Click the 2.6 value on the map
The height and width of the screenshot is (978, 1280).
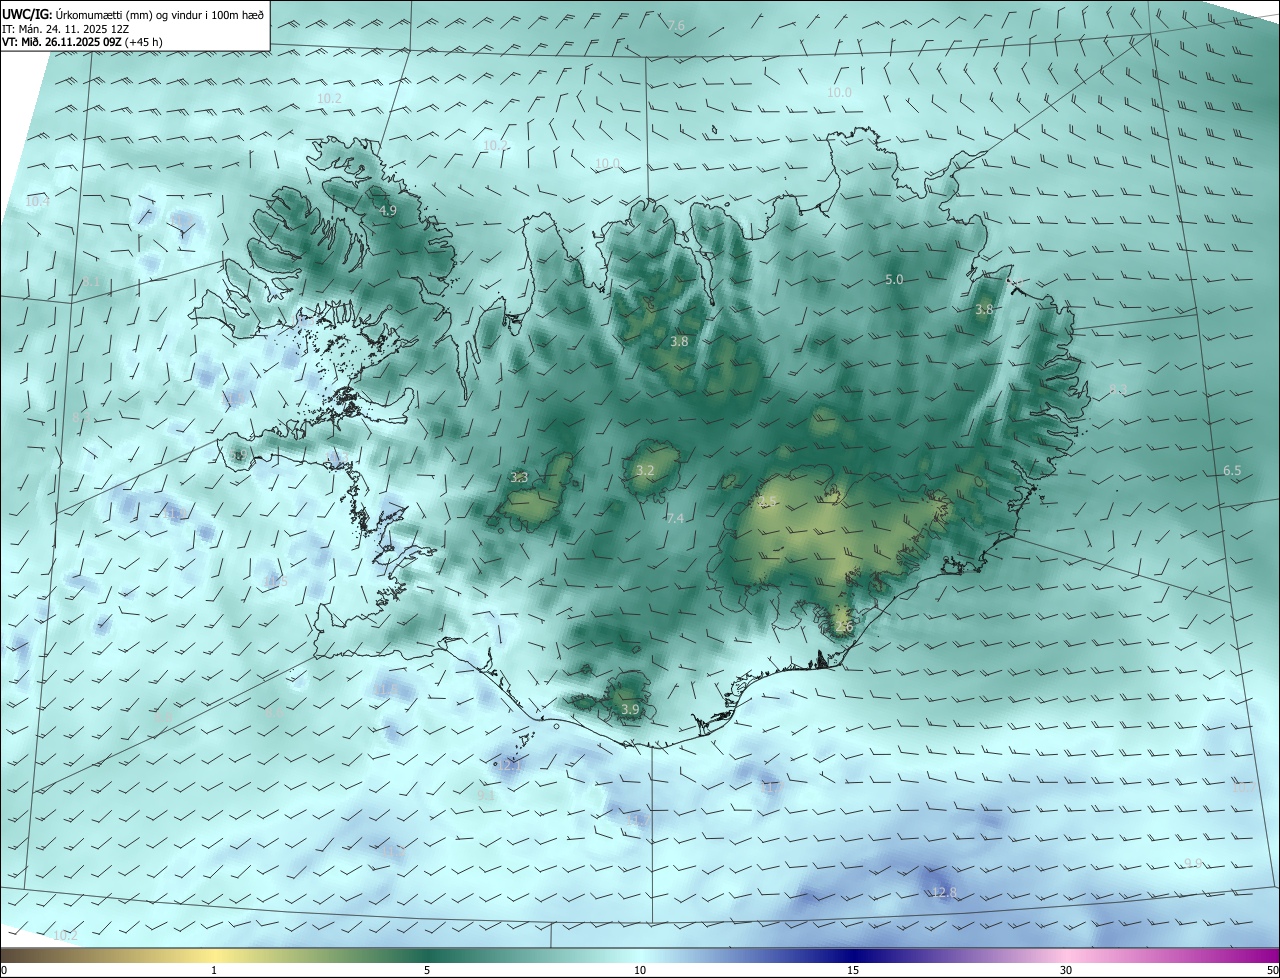coord(843,627)
